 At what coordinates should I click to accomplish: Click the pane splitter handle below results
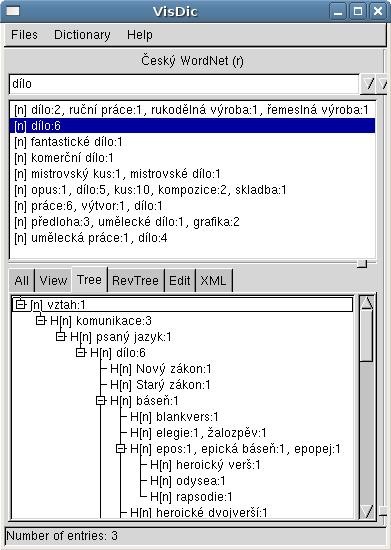[x=362, y=263]
